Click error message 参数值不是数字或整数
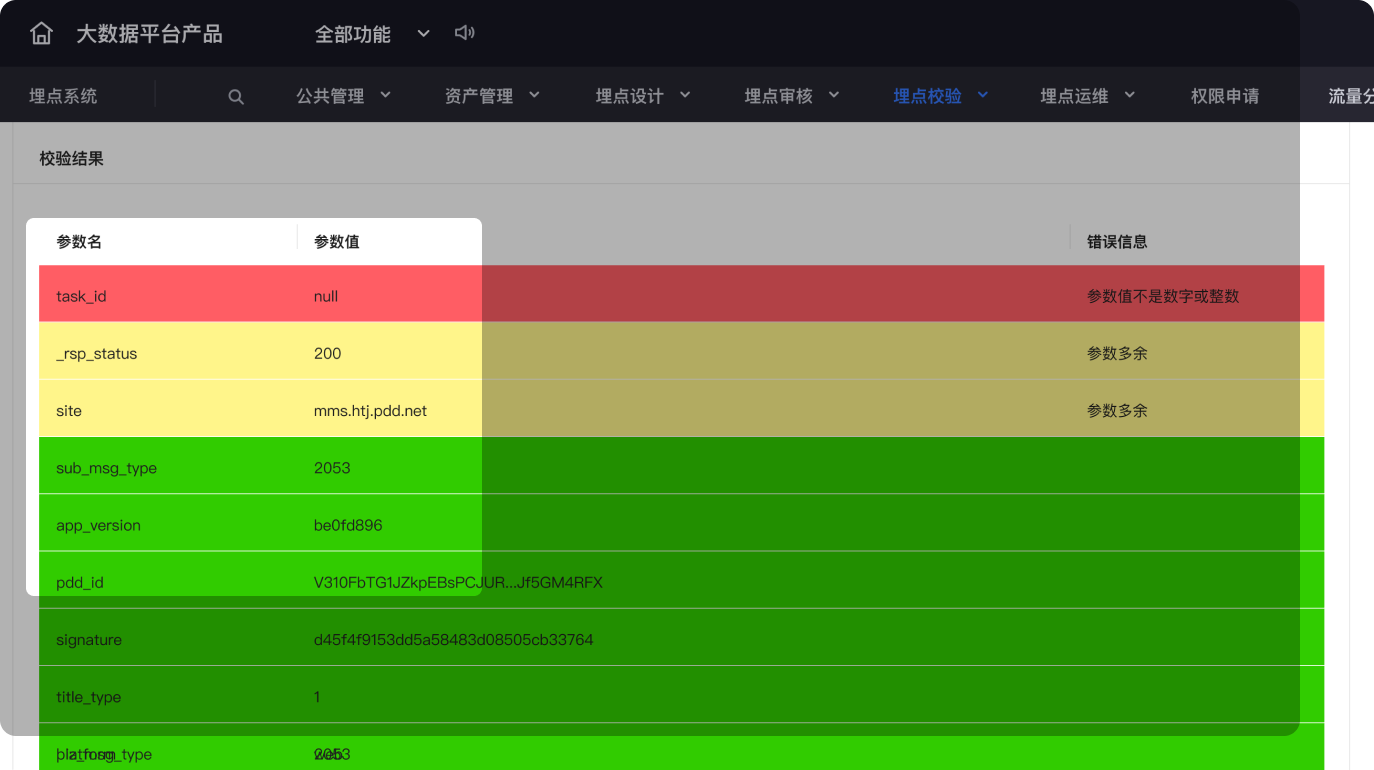 point(1163,297)
